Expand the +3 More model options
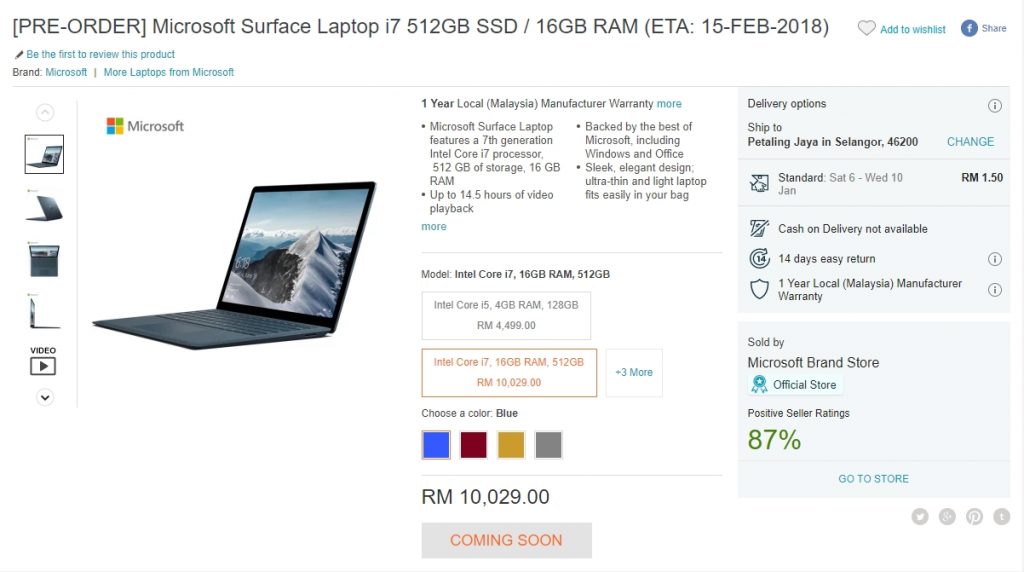The image size is (1024, 572). point(634,373)
